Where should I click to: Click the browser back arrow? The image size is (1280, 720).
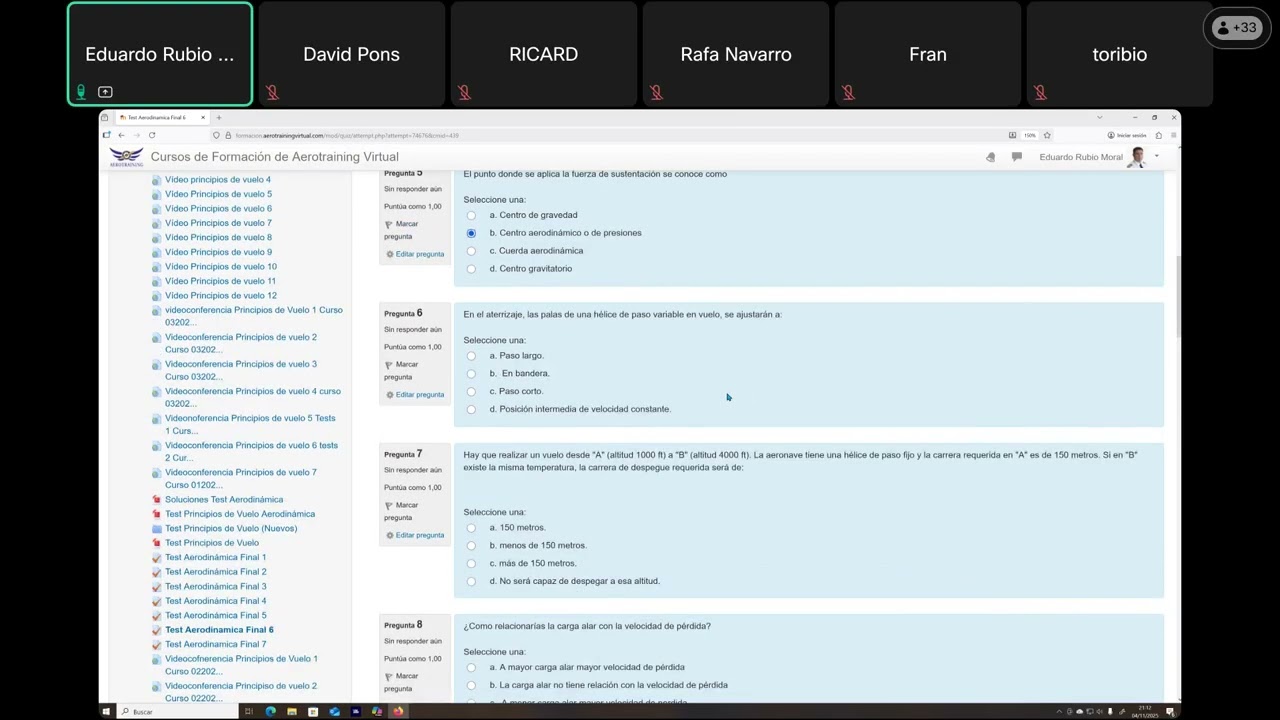pyautogui.click(x=121, y=135)
